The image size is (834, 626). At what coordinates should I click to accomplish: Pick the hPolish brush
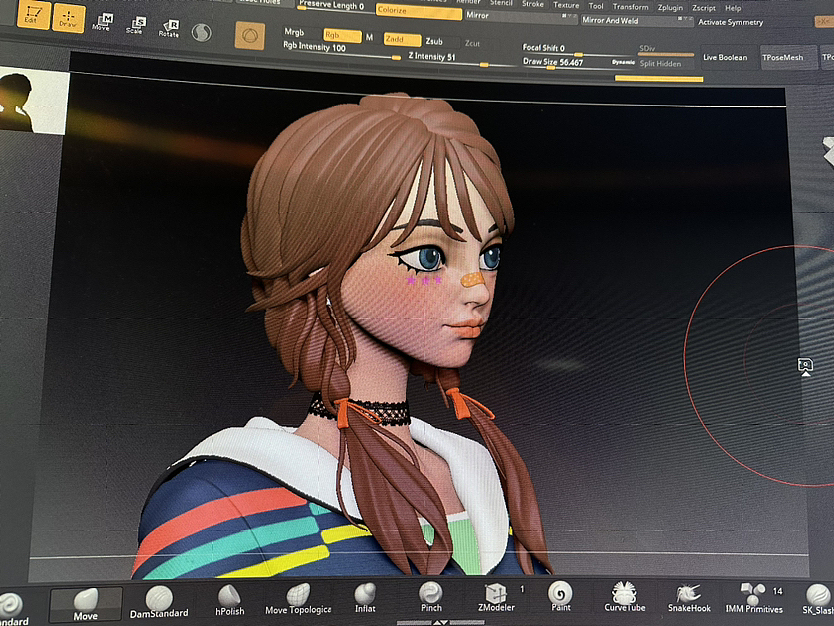[229, 600]
